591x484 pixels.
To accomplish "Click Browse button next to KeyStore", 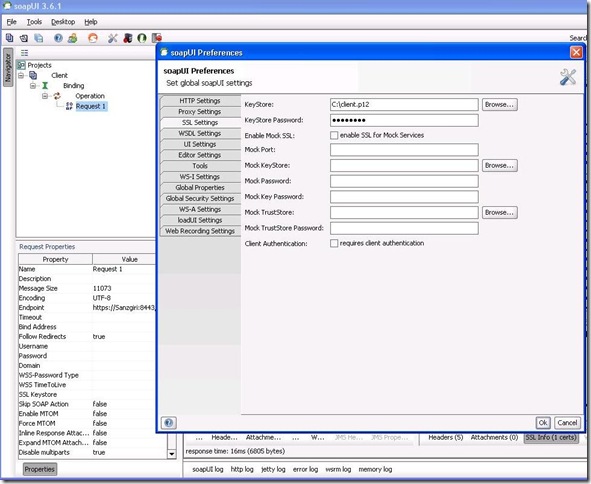I will click(x=500, y=105).
